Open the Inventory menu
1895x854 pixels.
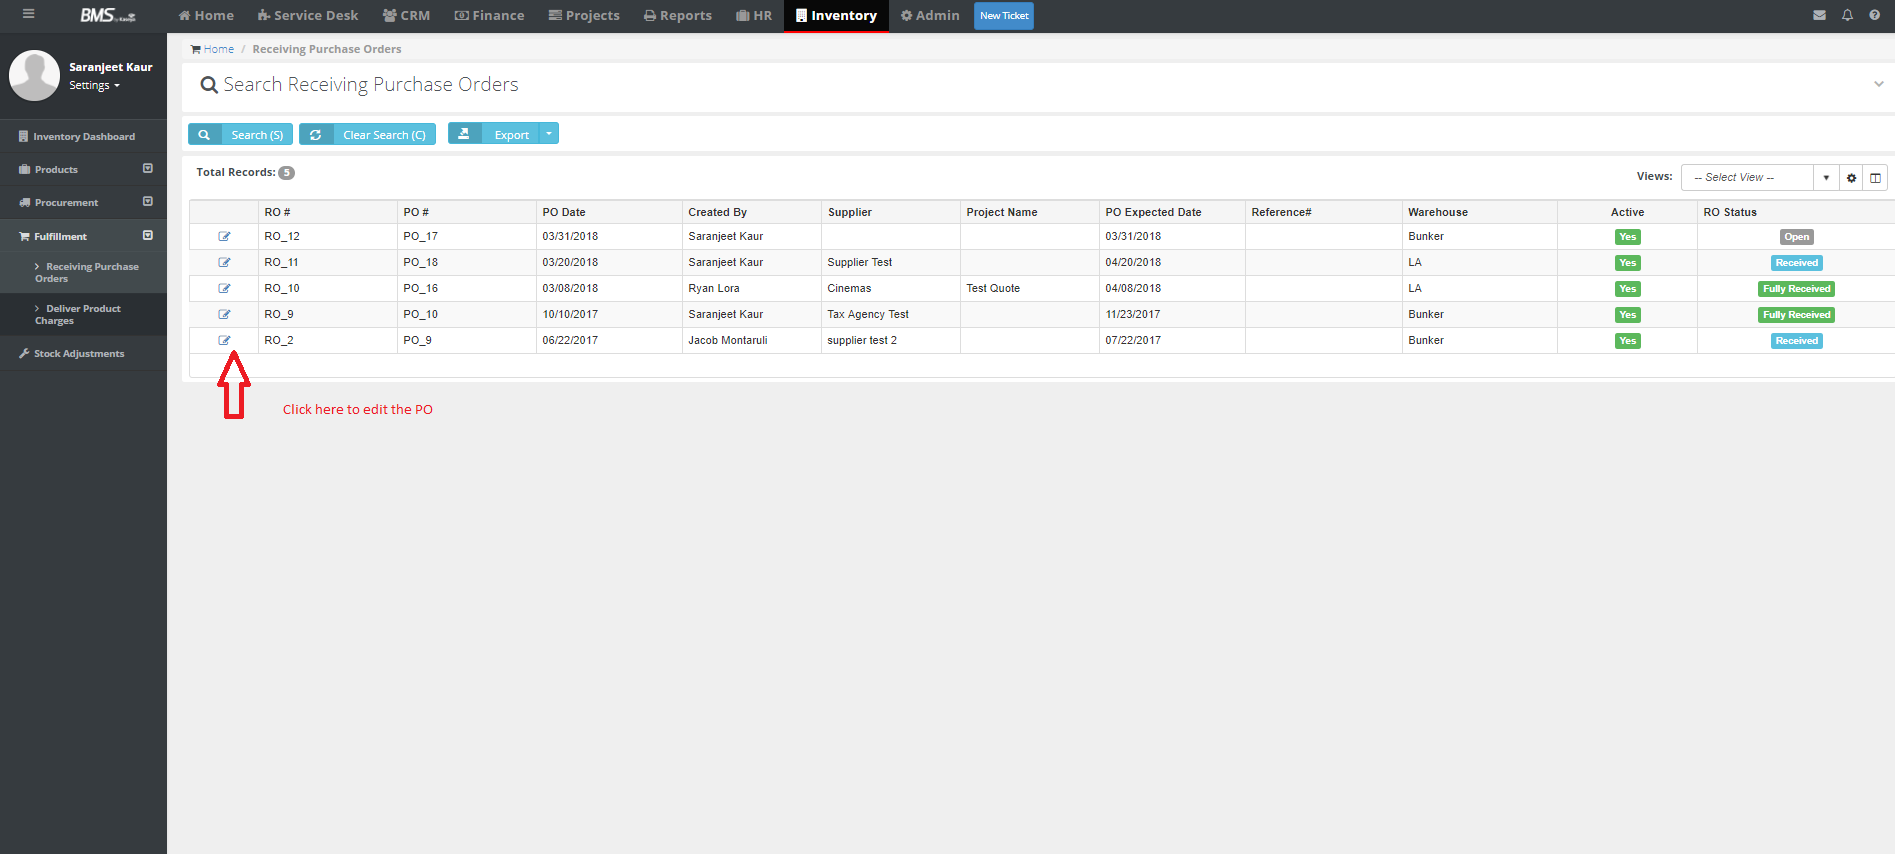tap(836, 15)
